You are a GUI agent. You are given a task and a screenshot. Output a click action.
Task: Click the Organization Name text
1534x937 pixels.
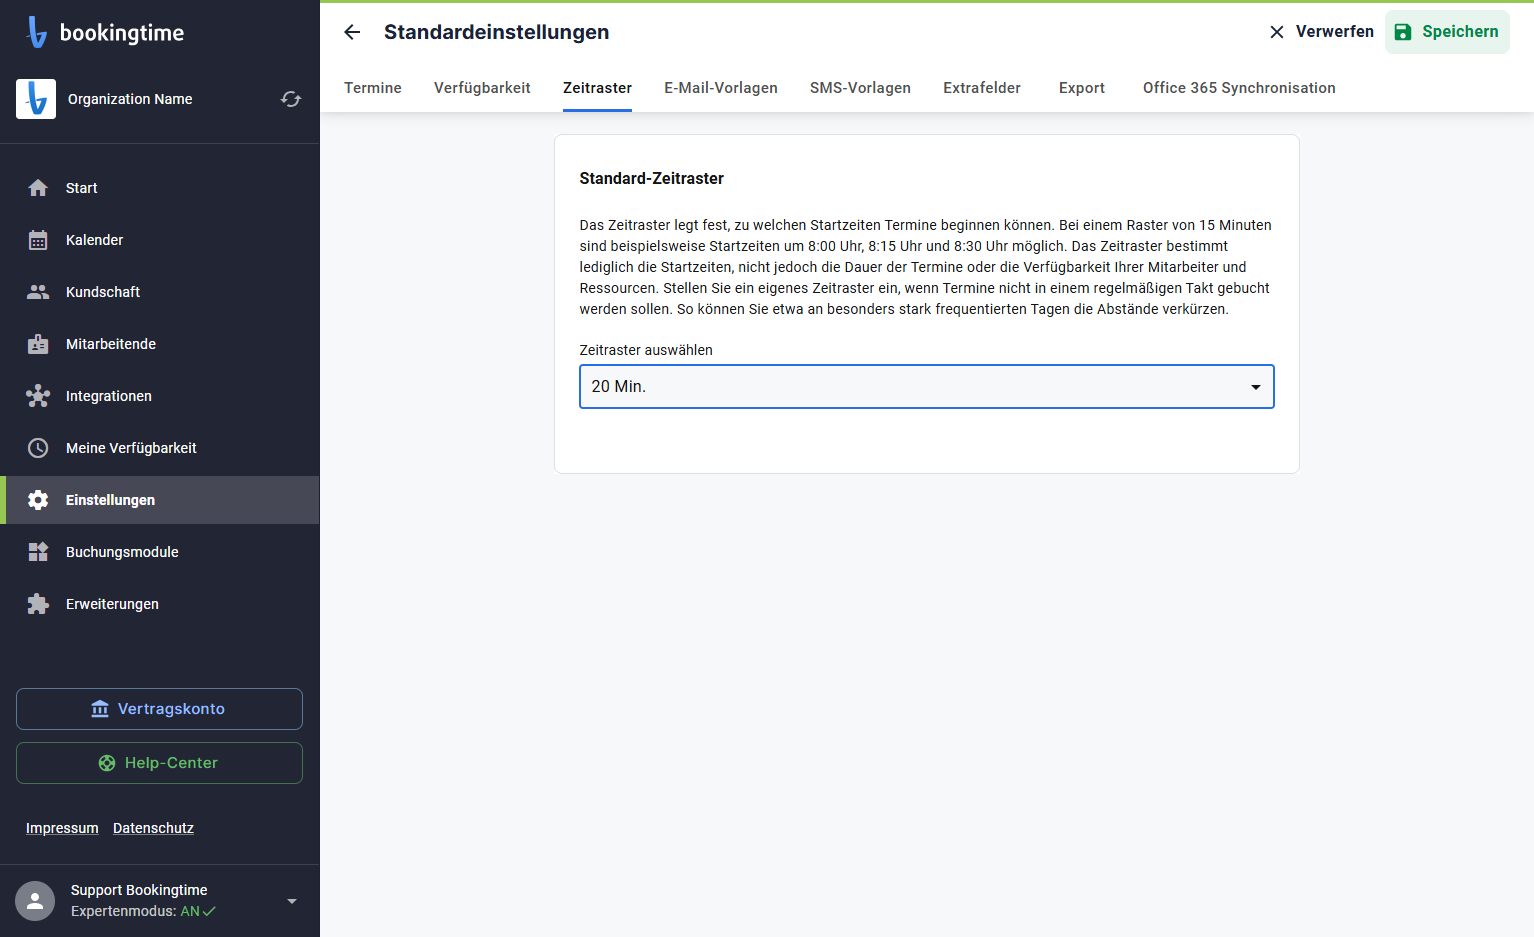(130, 99)
